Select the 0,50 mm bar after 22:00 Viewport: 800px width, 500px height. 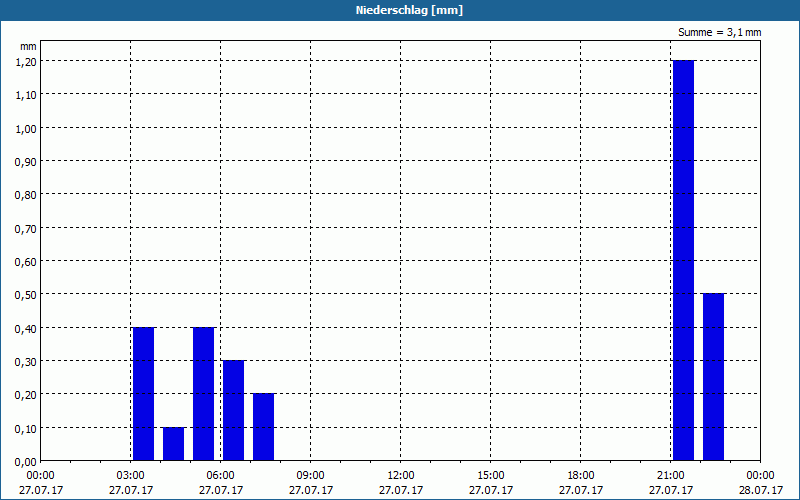[x=713, y=377]
